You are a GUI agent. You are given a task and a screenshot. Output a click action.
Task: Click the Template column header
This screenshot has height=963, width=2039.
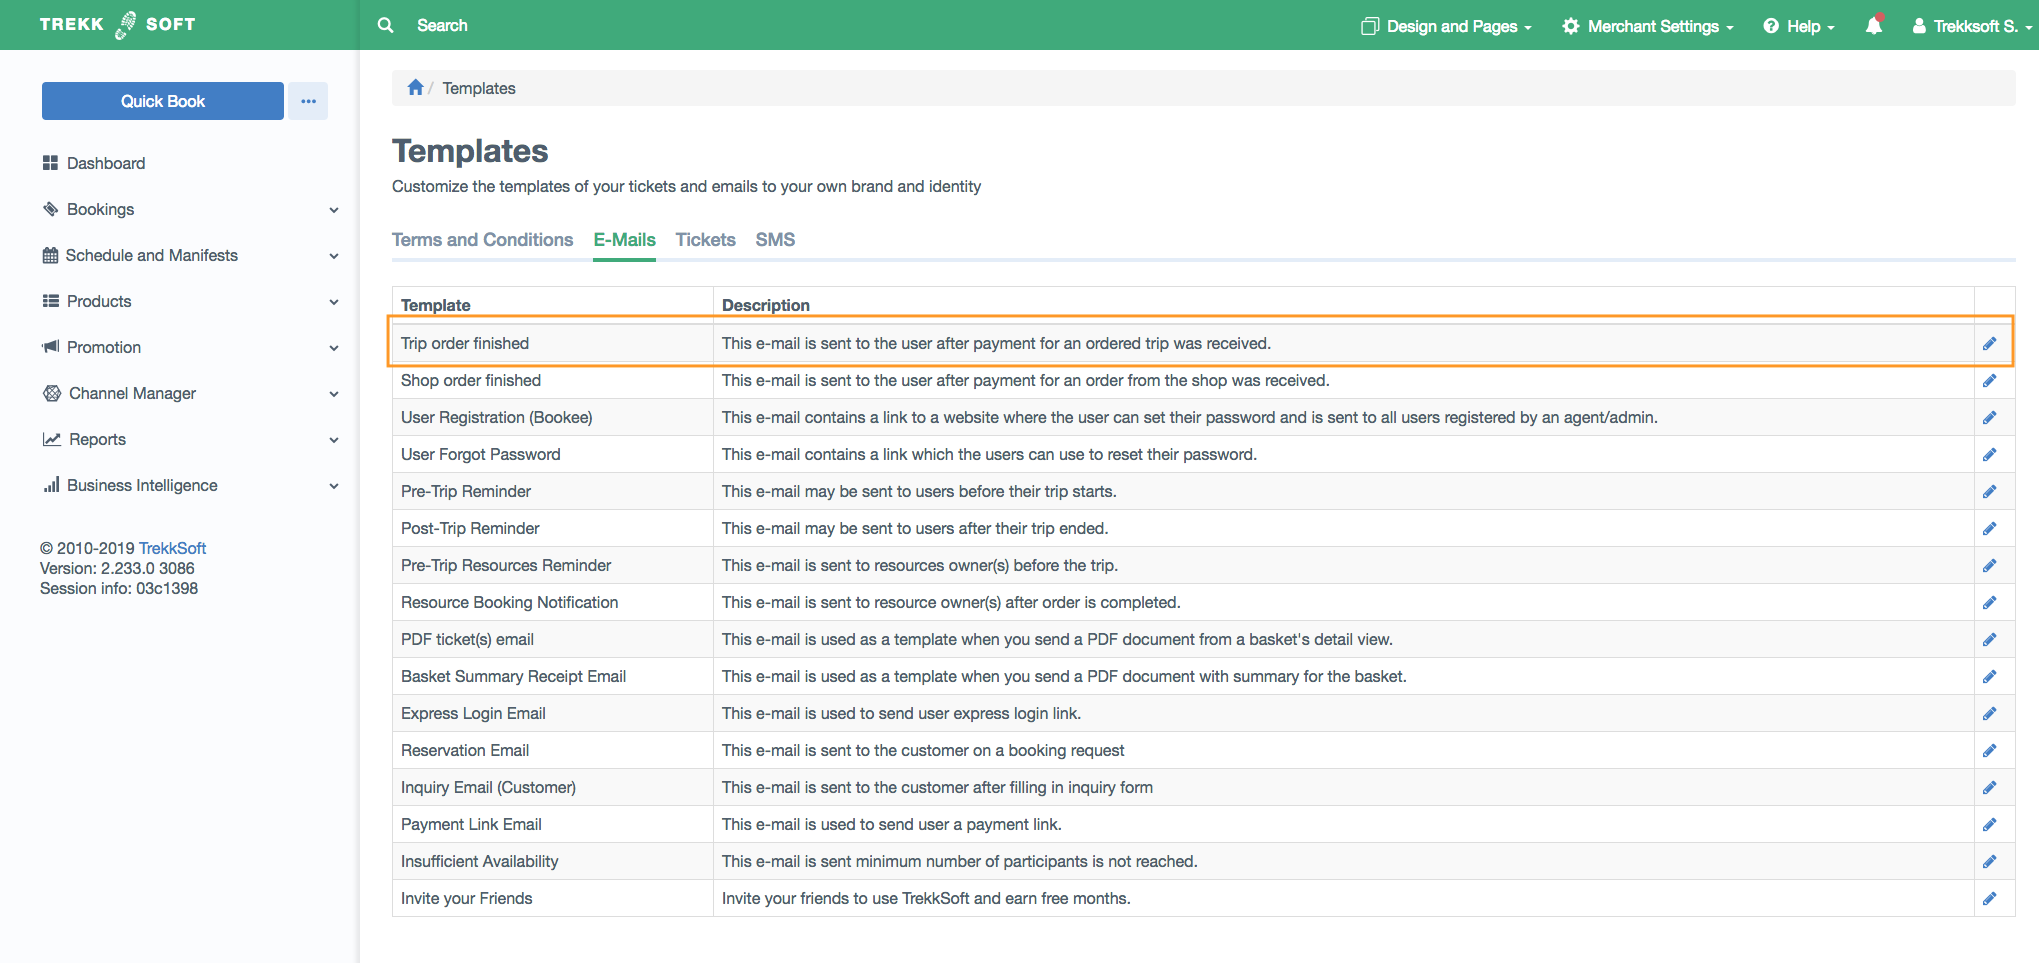(x=436, y=305)
